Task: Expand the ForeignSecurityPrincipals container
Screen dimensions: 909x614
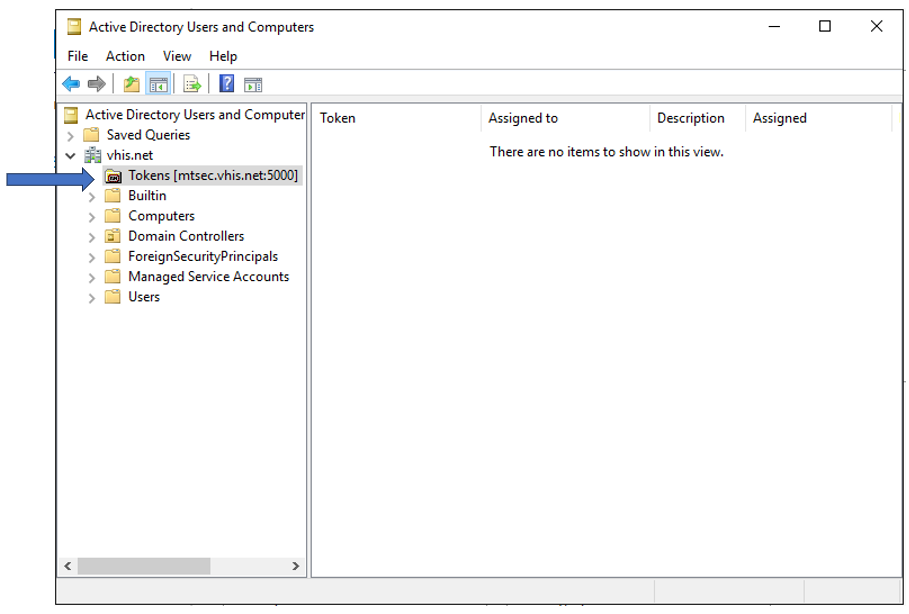Action: tap(92, 258)
